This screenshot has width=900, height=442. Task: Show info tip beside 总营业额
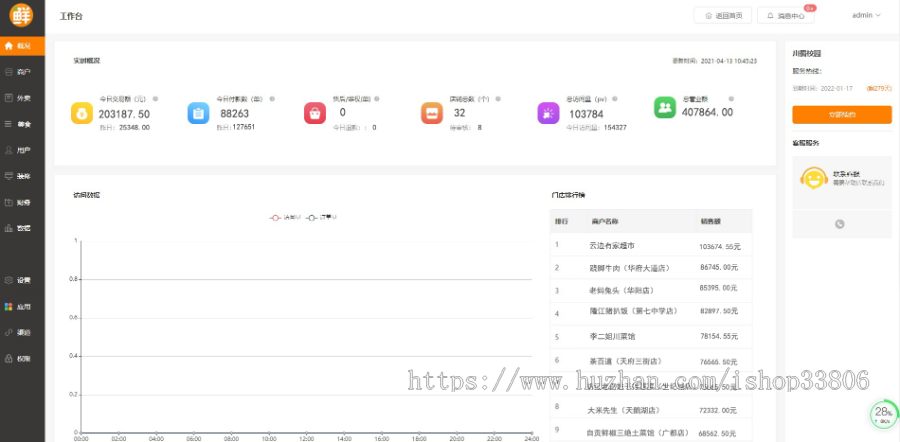click(731, 99)
